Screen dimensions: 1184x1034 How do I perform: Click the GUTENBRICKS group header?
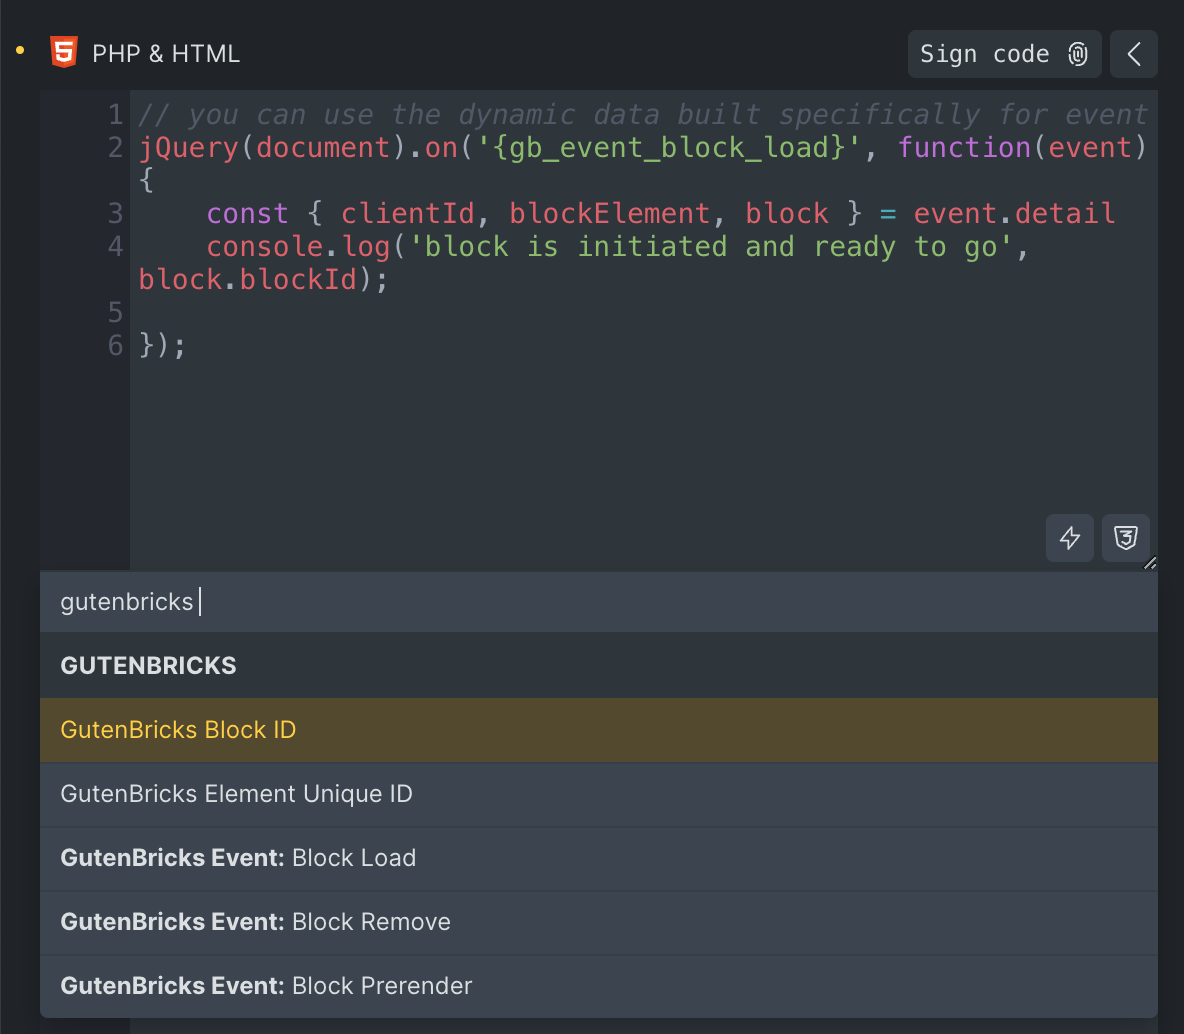pos(149,666)
